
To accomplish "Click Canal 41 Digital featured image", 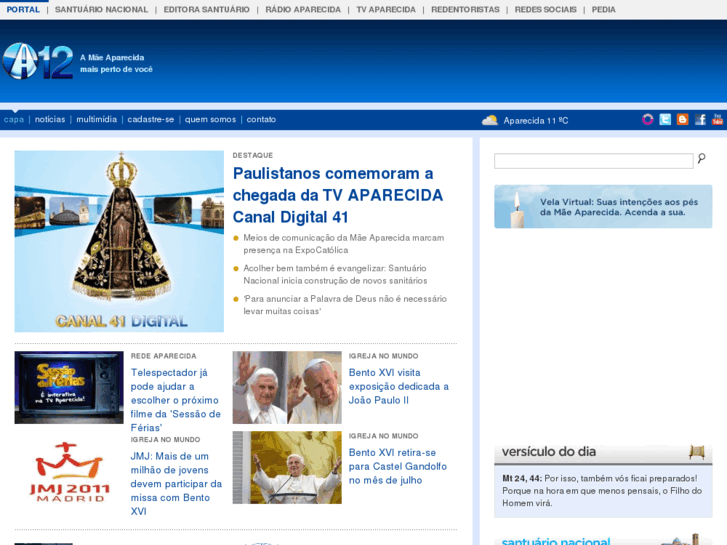I will tap(119, 241).
